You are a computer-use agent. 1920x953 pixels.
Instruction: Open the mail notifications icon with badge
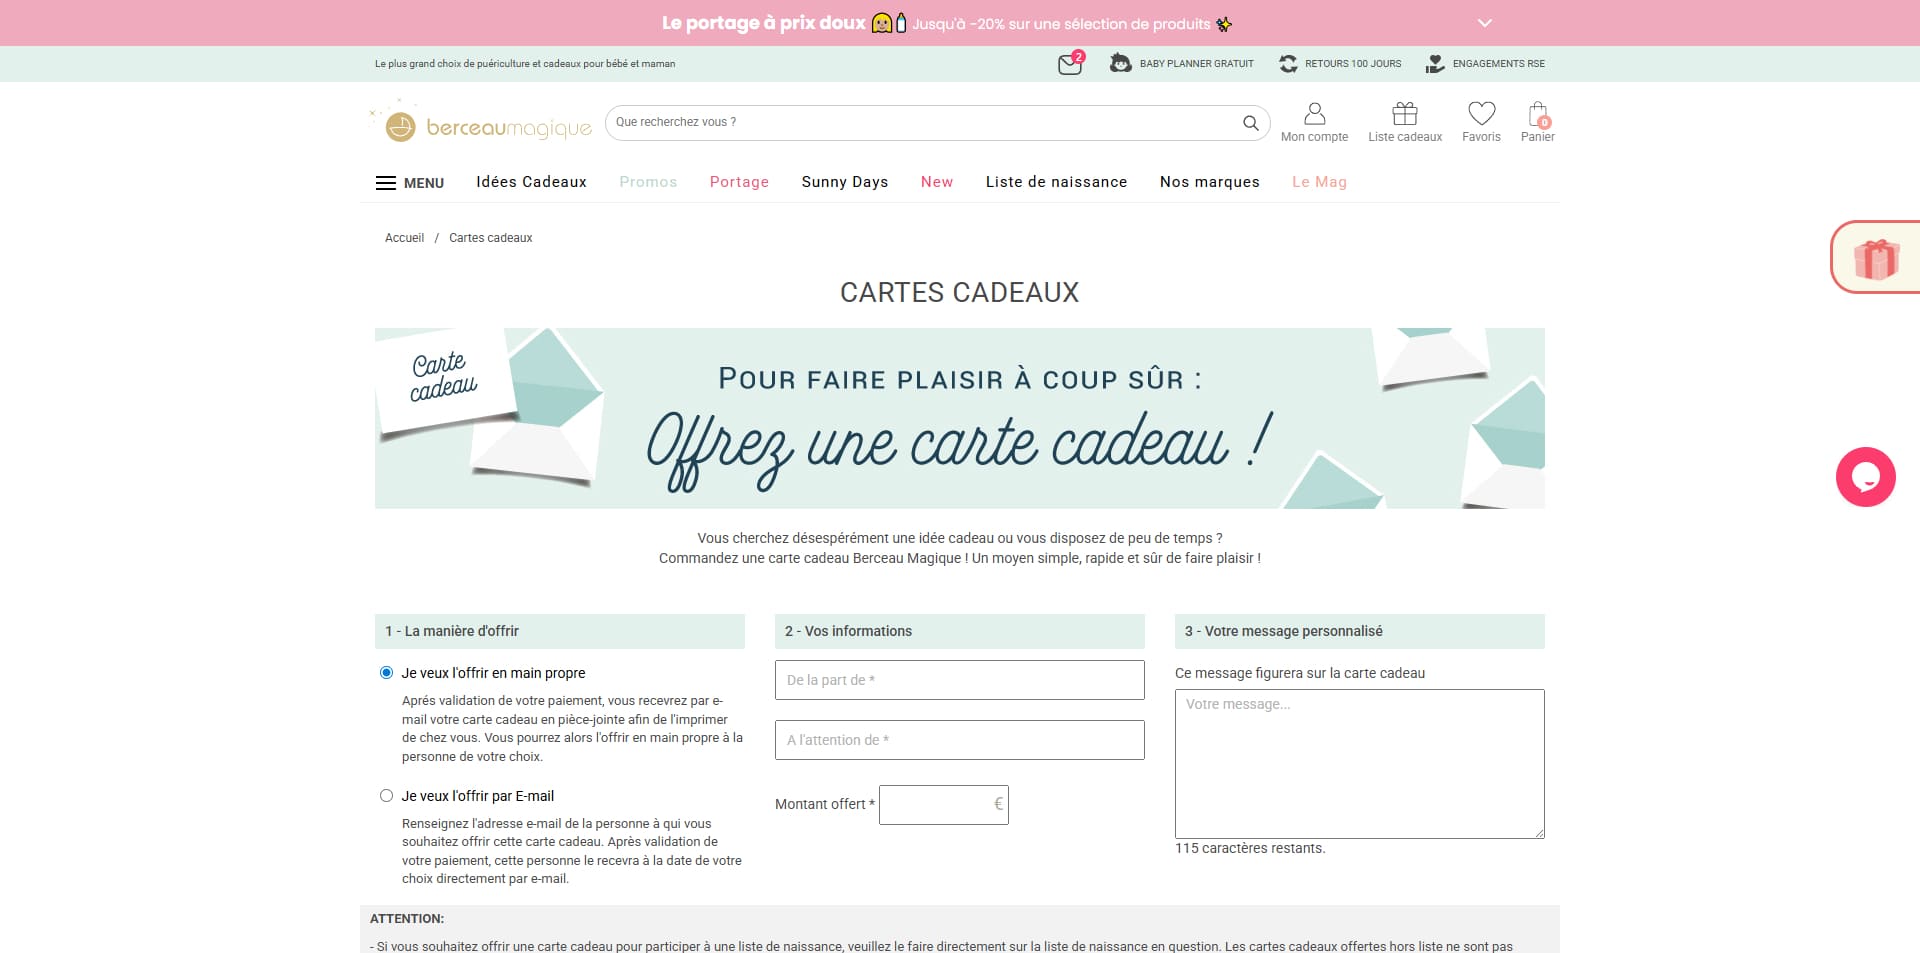pyautogui.click(x=1070, y=64)
